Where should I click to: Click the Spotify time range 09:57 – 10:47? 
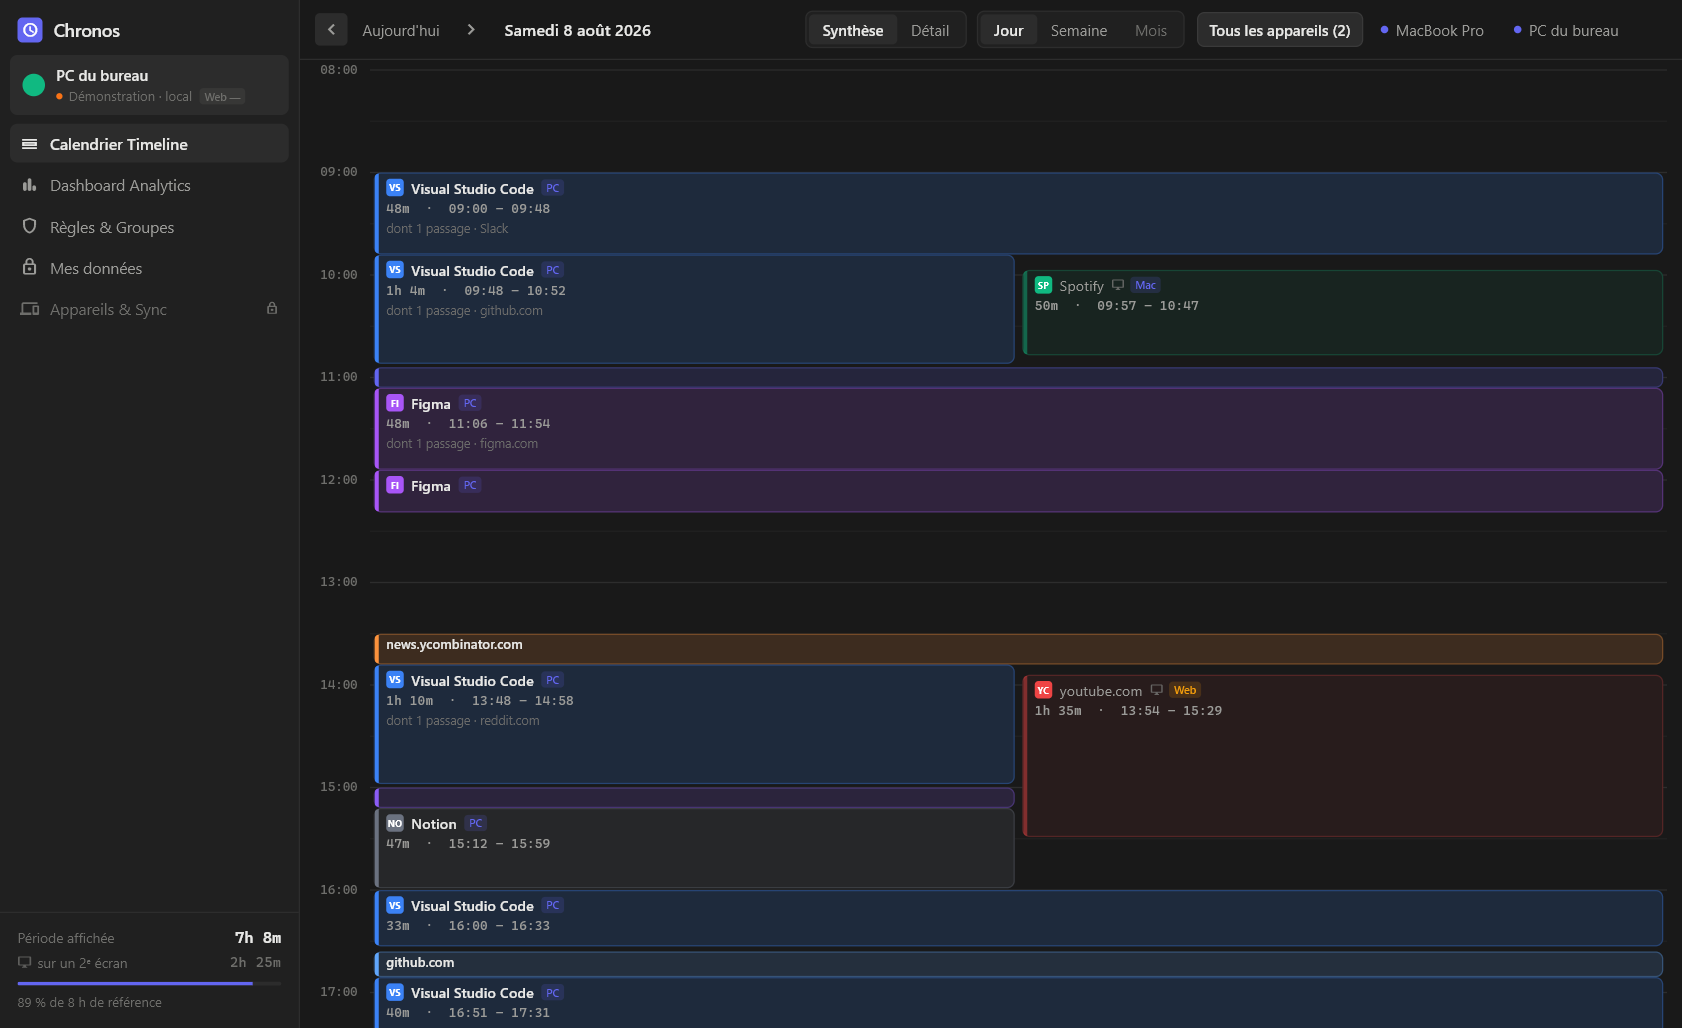(x=1147, y=306)
